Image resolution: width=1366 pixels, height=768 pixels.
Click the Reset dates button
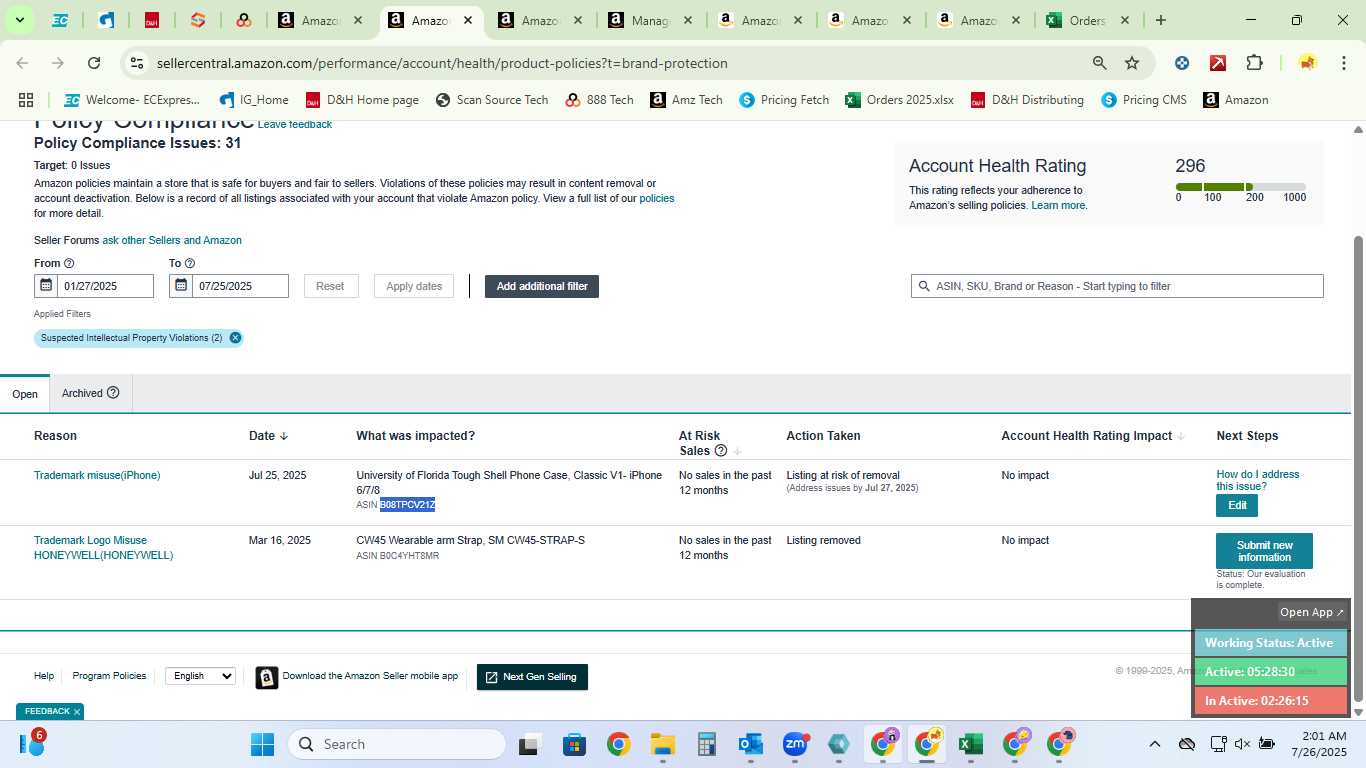click(330, 286)
